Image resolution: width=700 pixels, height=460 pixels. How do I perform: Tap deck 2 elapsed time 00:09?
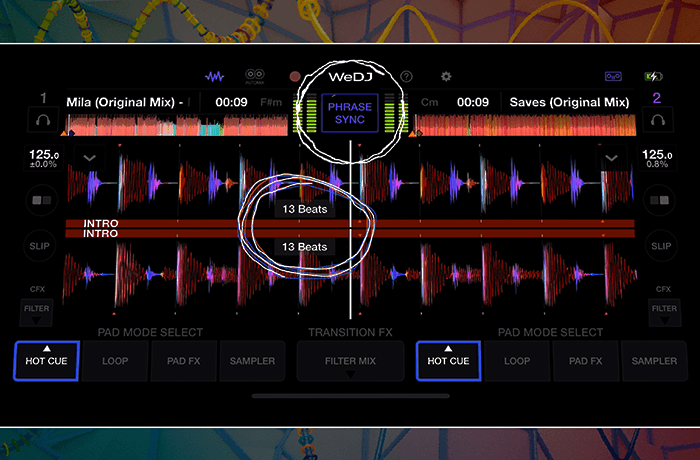473,102
